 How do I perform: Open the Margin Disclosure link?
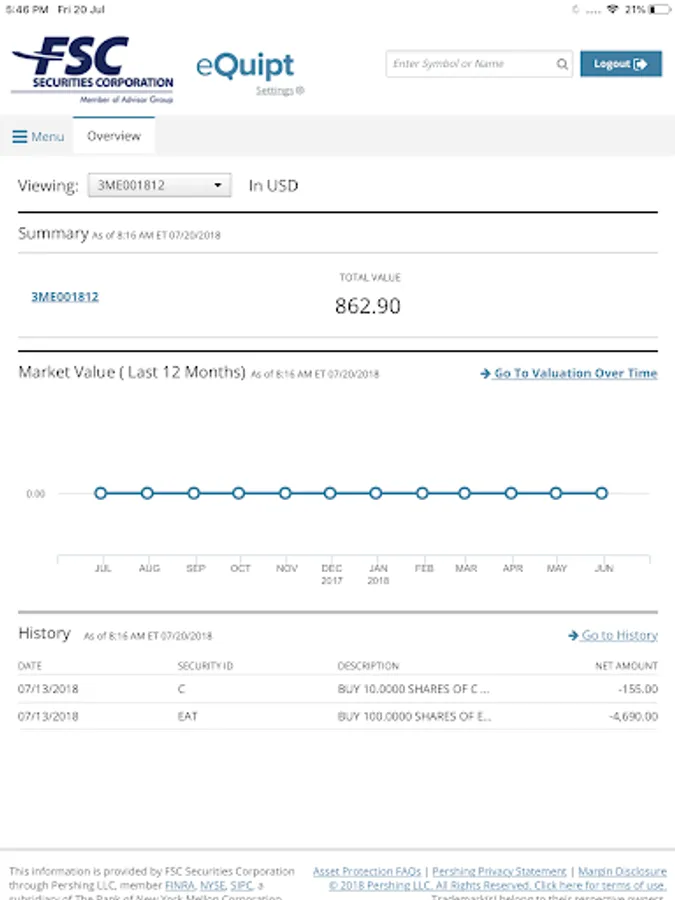coord(622,872)
